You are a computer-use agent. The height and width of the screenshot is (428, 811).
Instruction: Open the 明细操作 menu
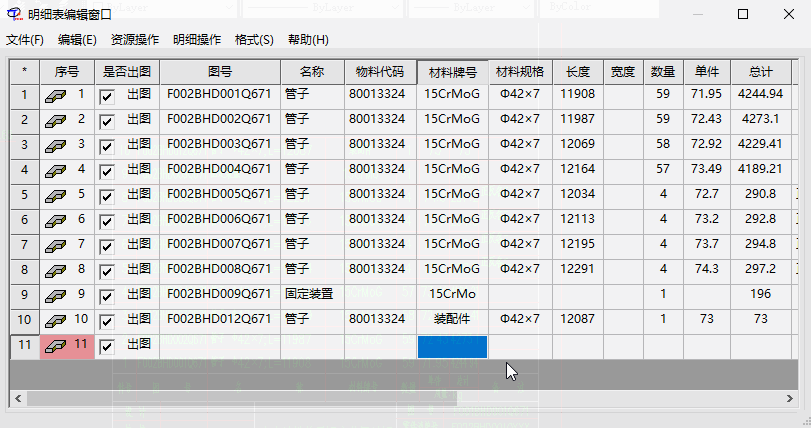[x=197, y=40]
